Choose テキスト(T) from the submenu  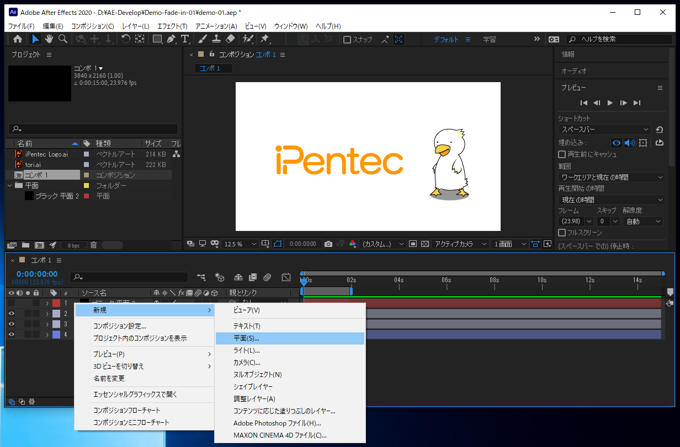coord(290,326)
